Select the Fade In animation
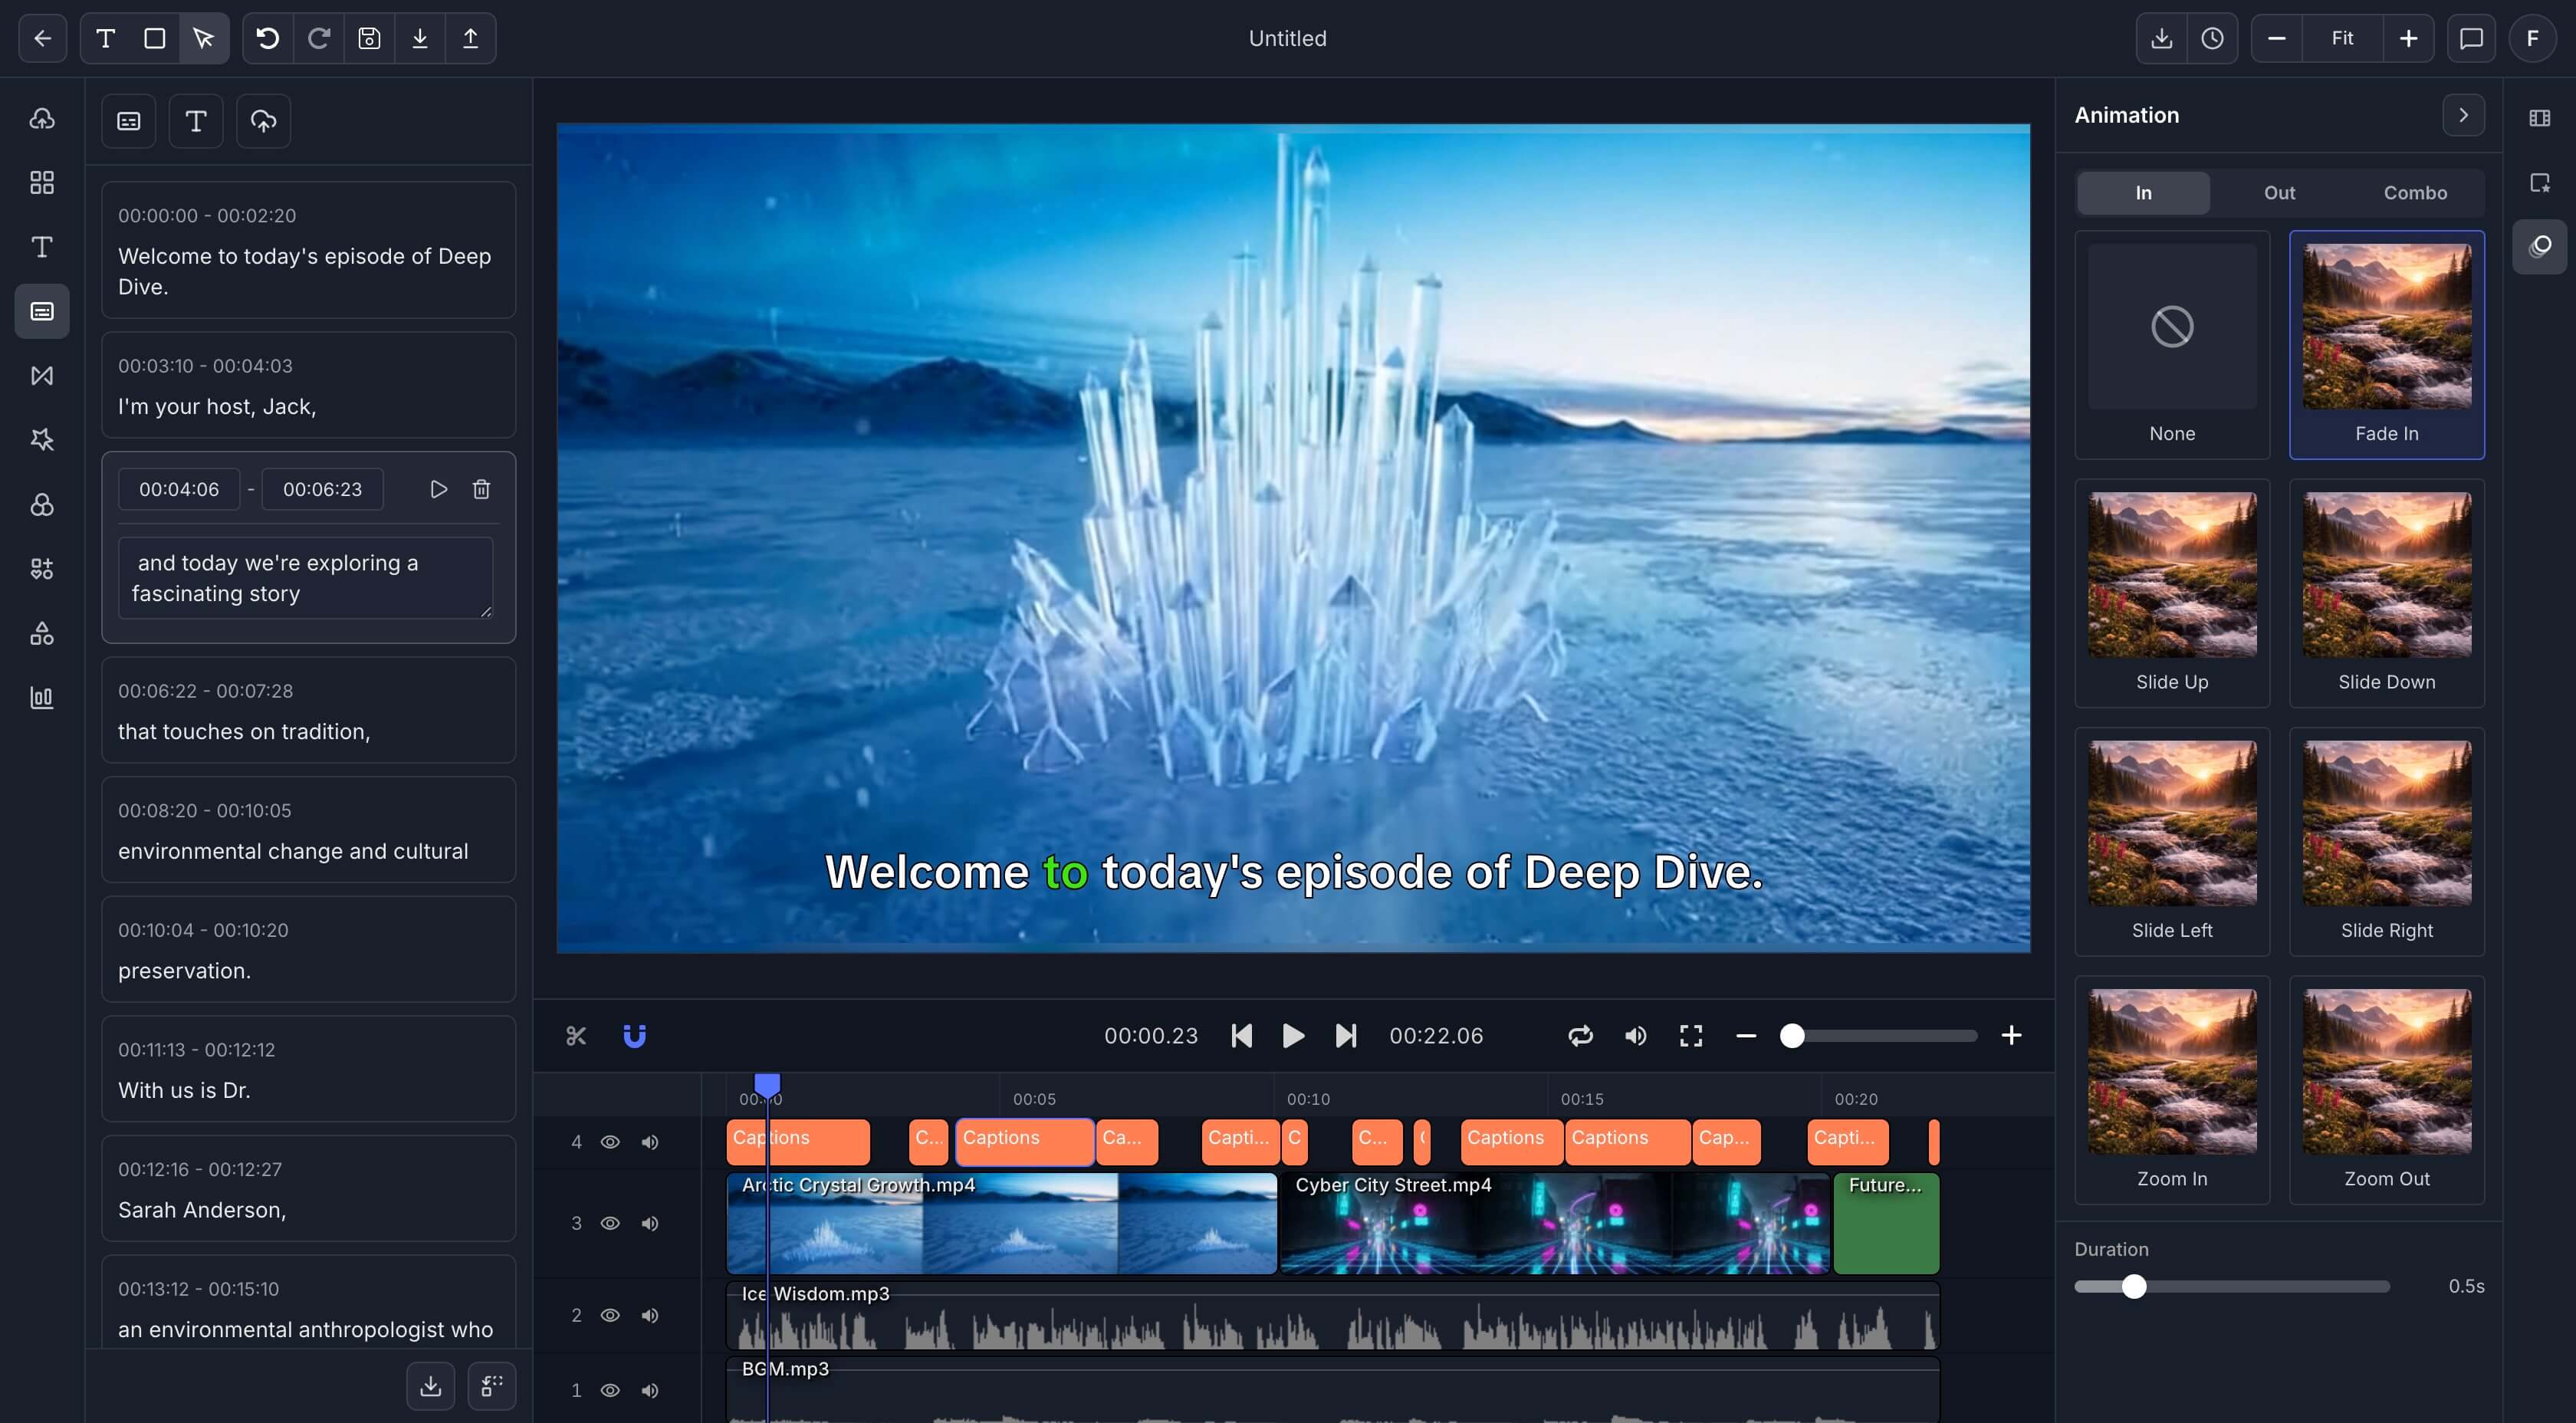This screenshot has height=1423, width=2576. point(2386,345)
